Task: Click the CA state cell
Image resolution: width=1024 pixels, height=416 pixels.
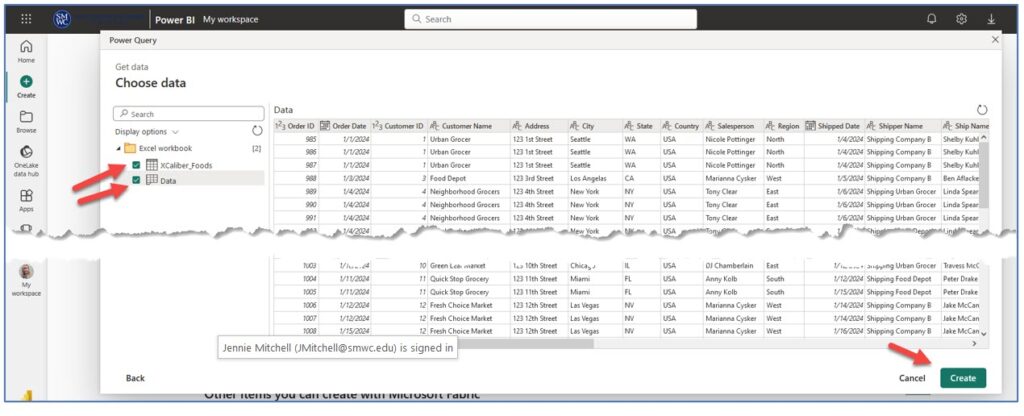Action: (x=641, y=178)
